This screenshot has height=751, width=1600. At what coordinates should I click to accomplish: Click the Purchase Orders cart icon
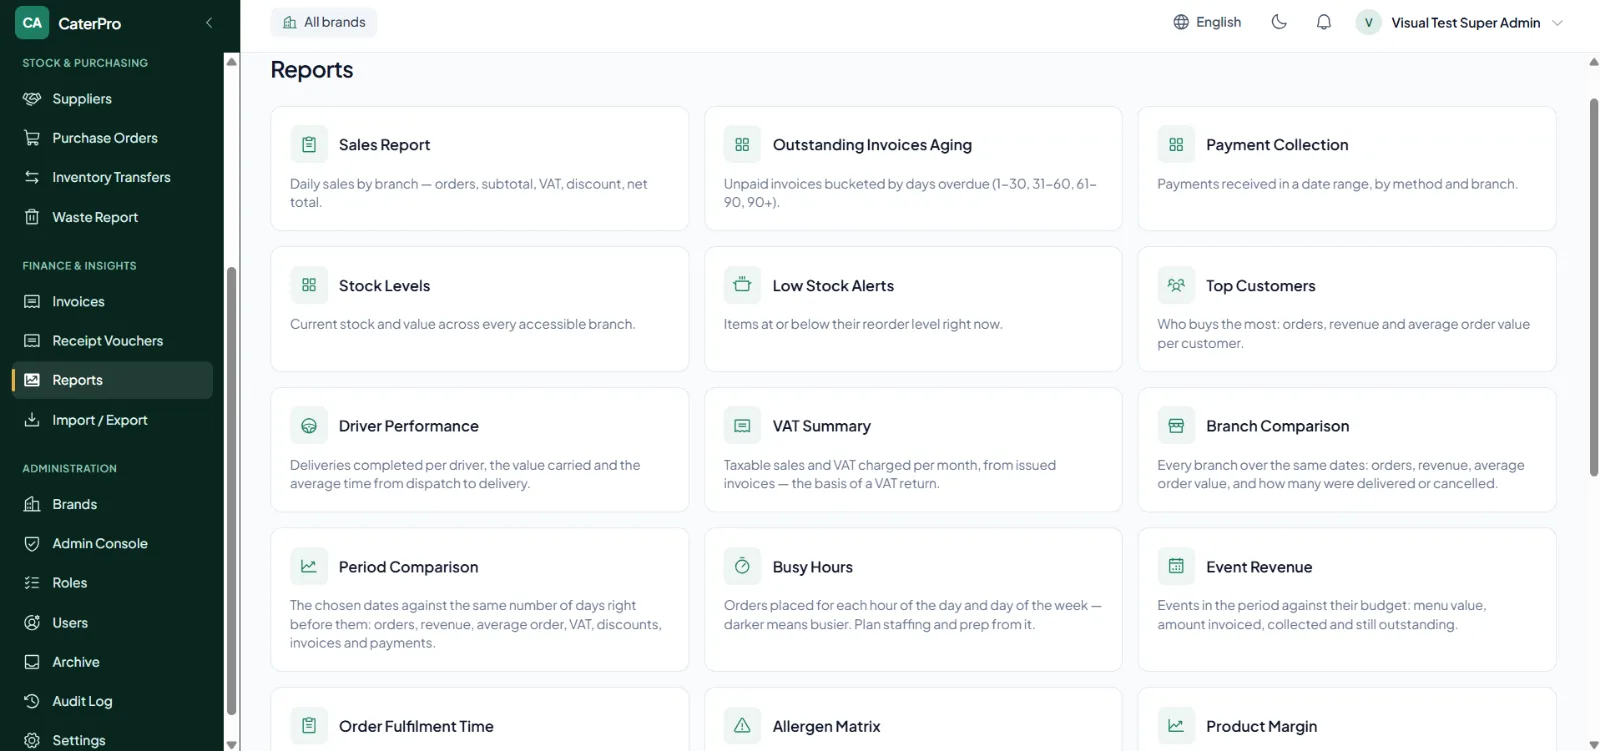pos(32,138)
